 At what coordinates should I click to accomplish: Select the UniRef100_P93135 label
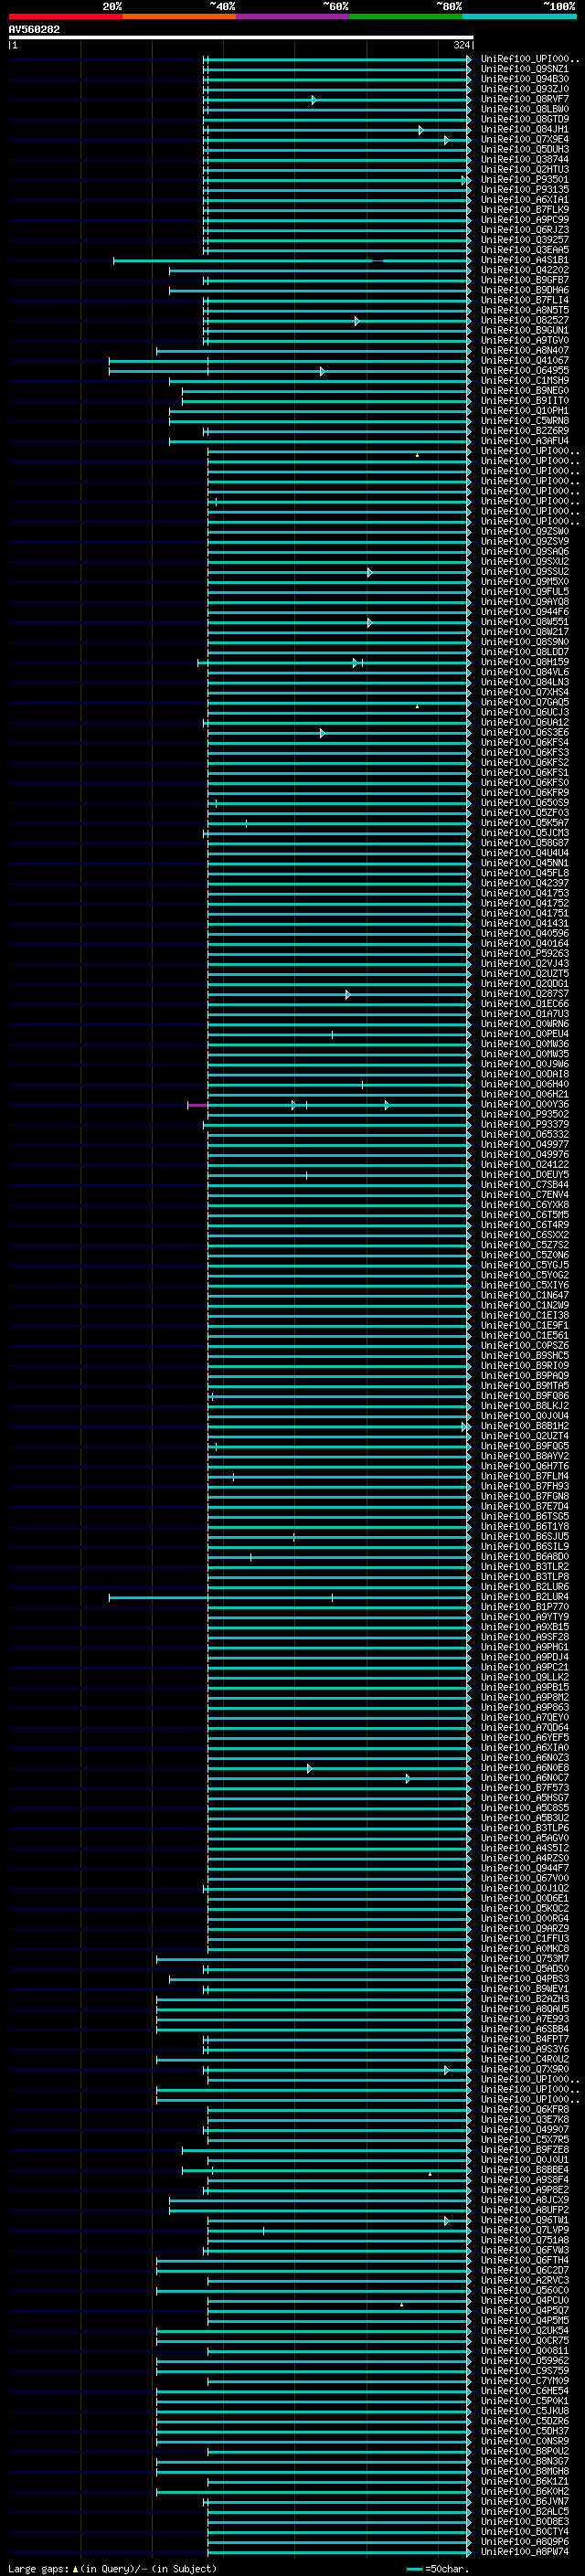[x=525, y=190]
